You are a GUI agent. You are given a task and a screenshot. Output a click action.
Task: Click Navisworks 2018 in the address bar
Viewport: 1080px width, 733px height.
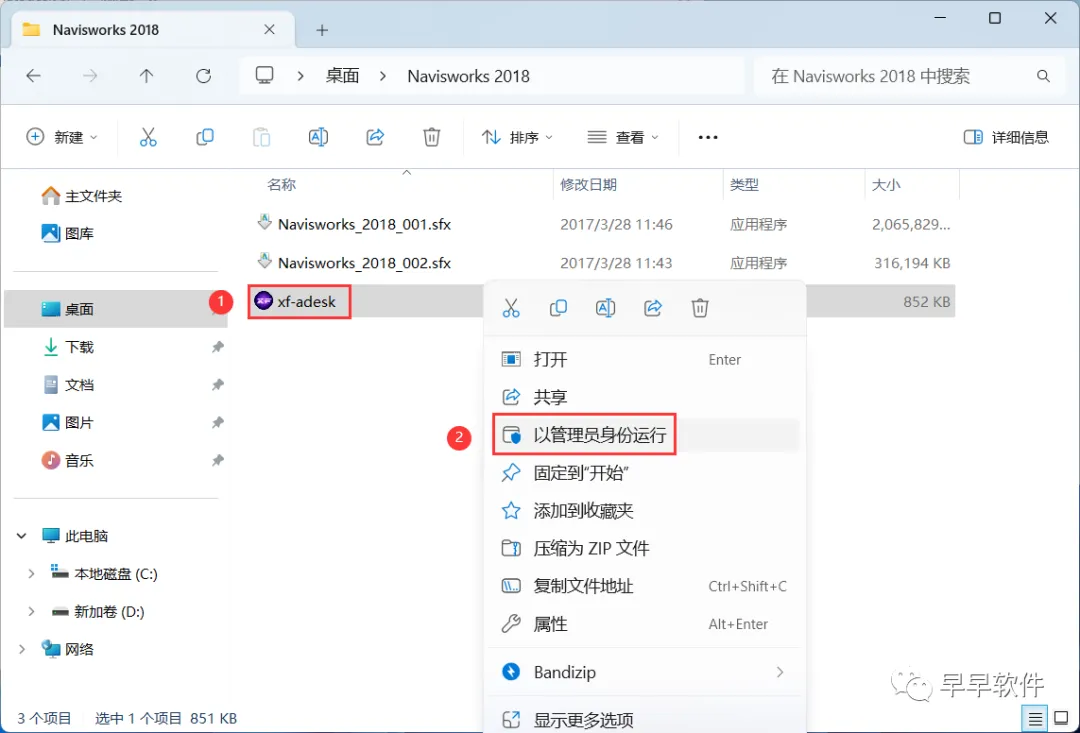coord(468,76)
